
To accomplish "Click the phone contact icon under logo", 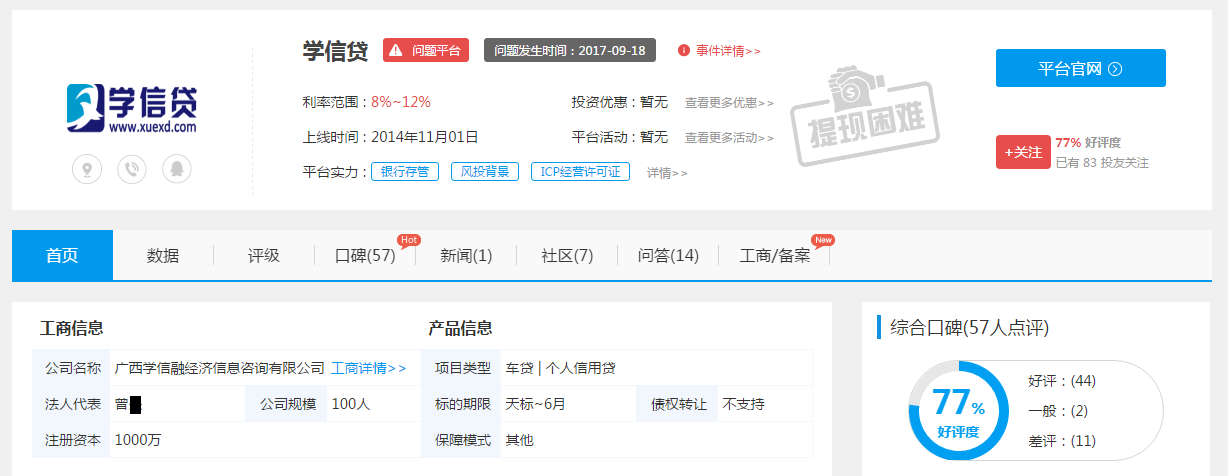I will point(132,169).
